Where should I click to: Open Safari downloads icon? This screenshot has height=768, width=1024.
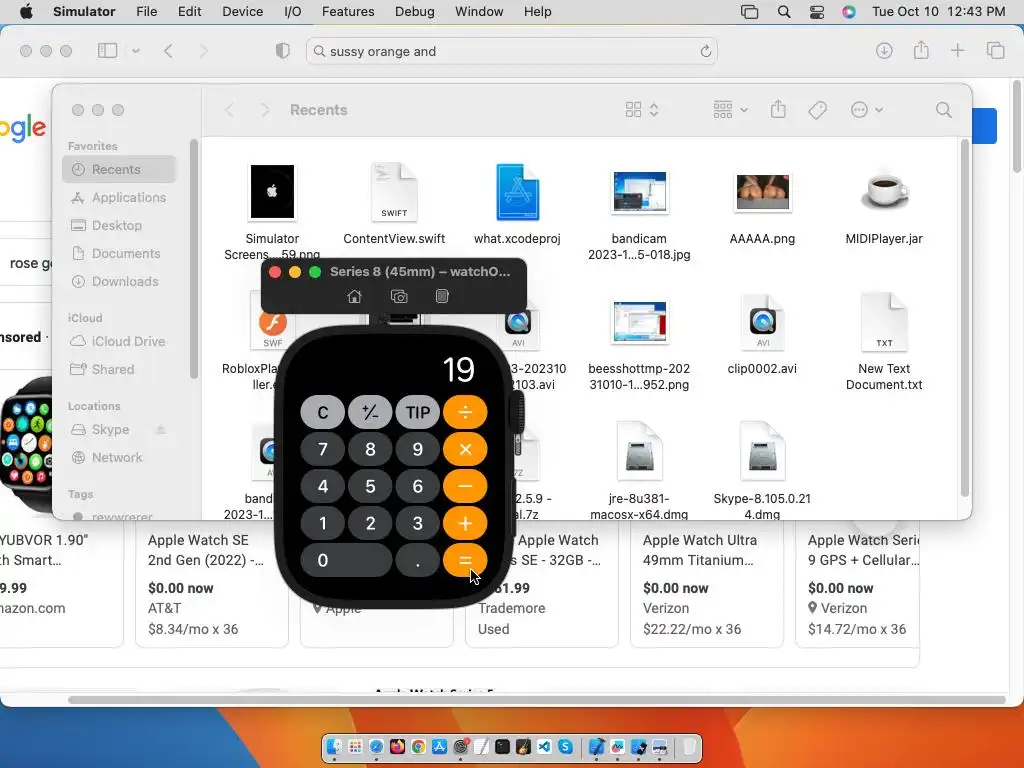[x=884, y=50]
